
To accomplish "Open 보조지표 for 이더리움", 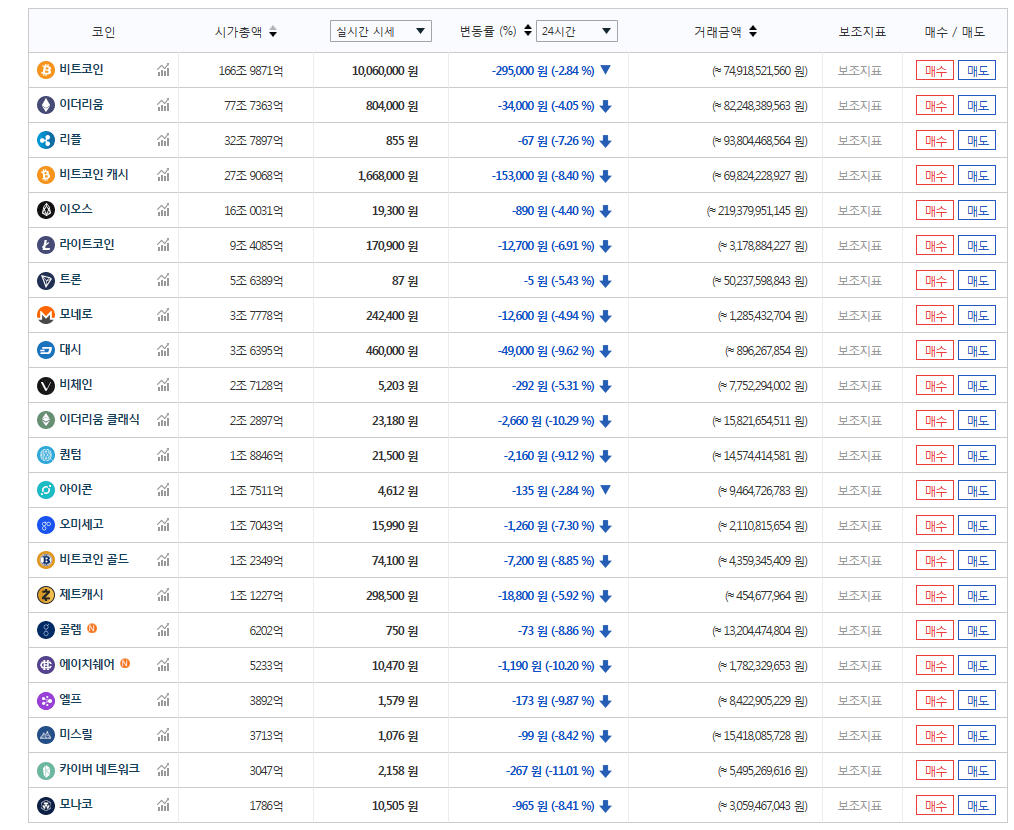I will 859,105.
